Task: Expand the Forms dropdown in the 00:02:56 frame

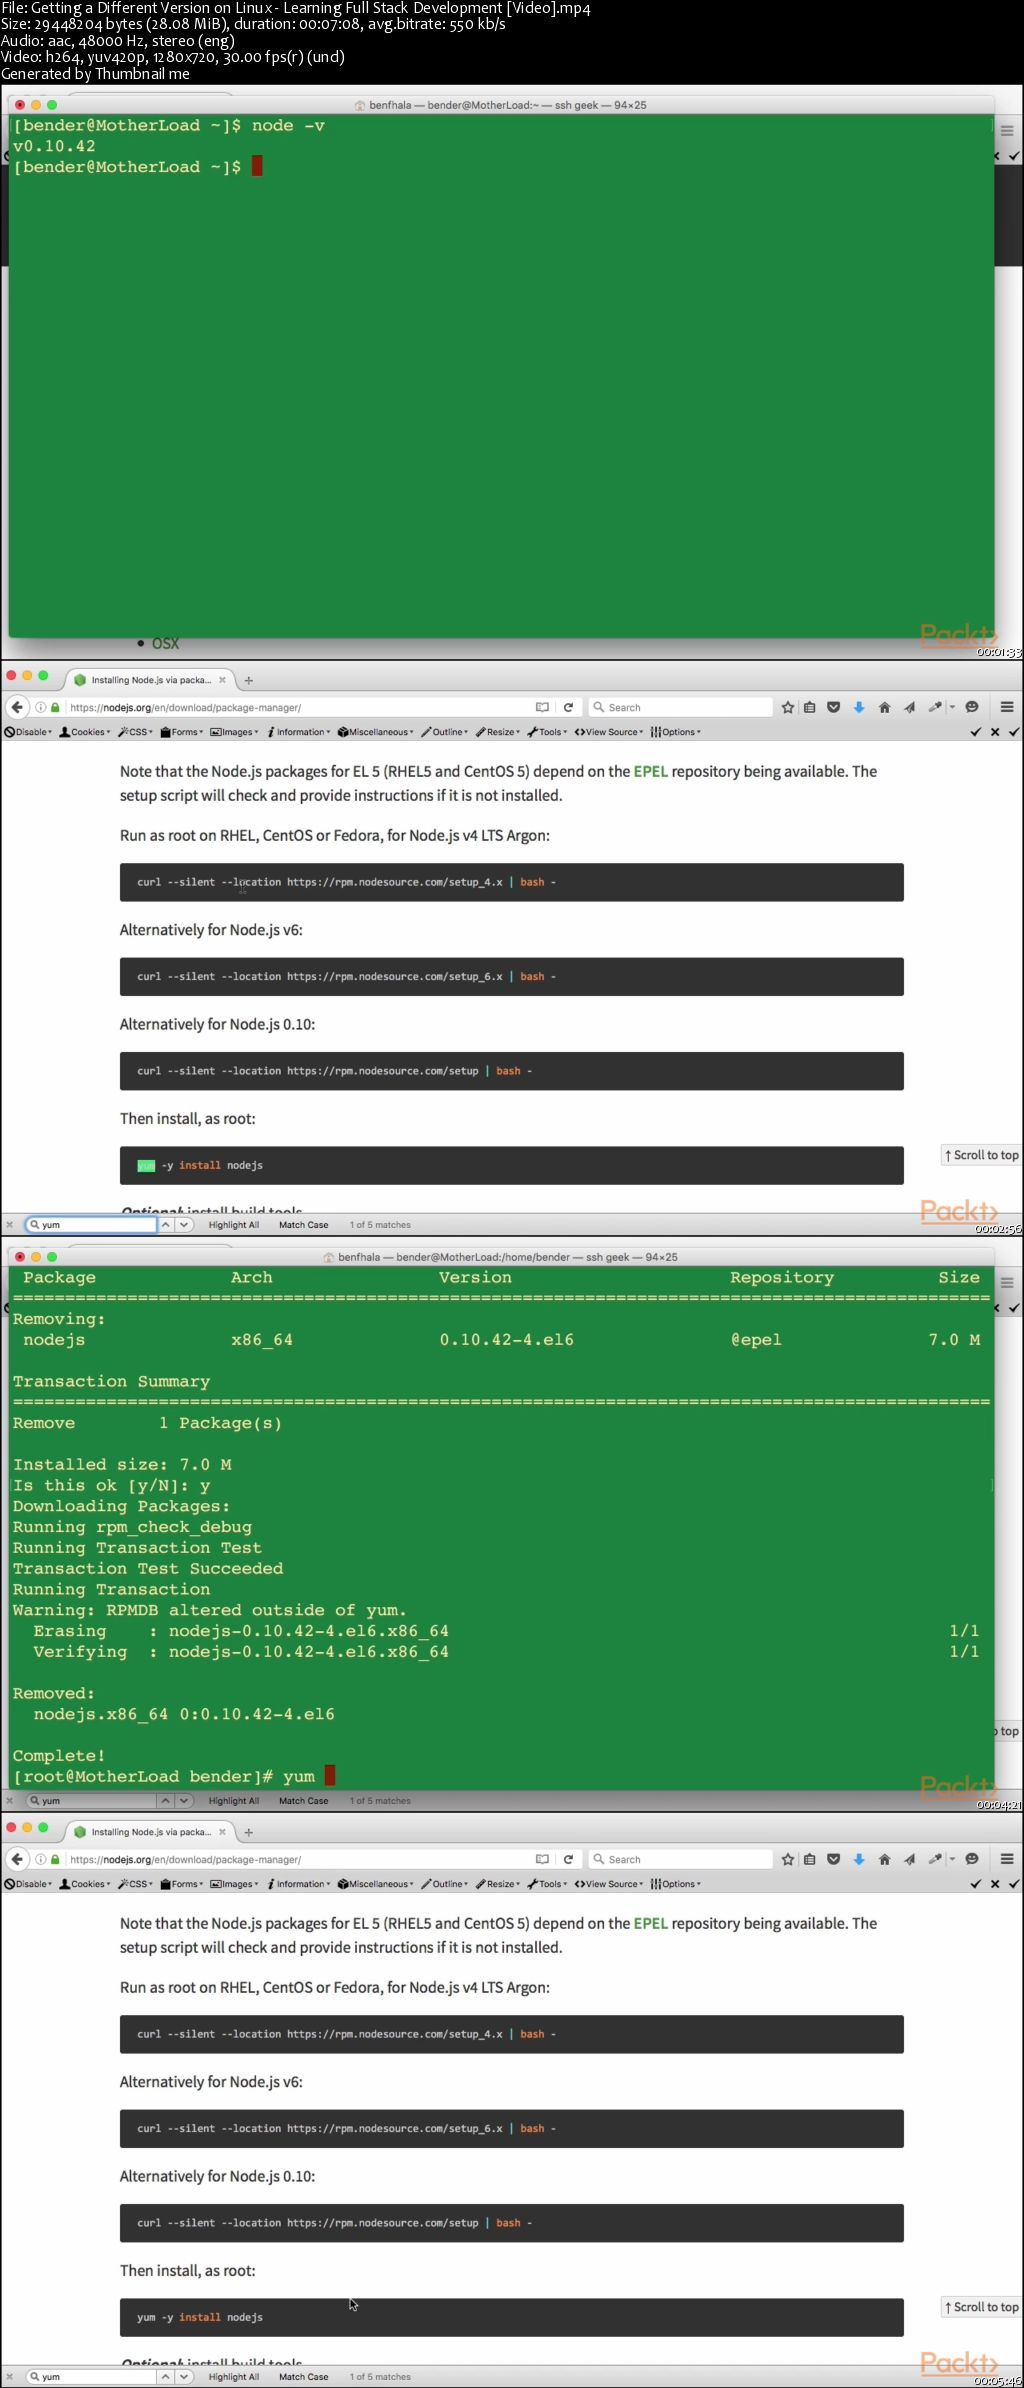Action: point(182,732)
